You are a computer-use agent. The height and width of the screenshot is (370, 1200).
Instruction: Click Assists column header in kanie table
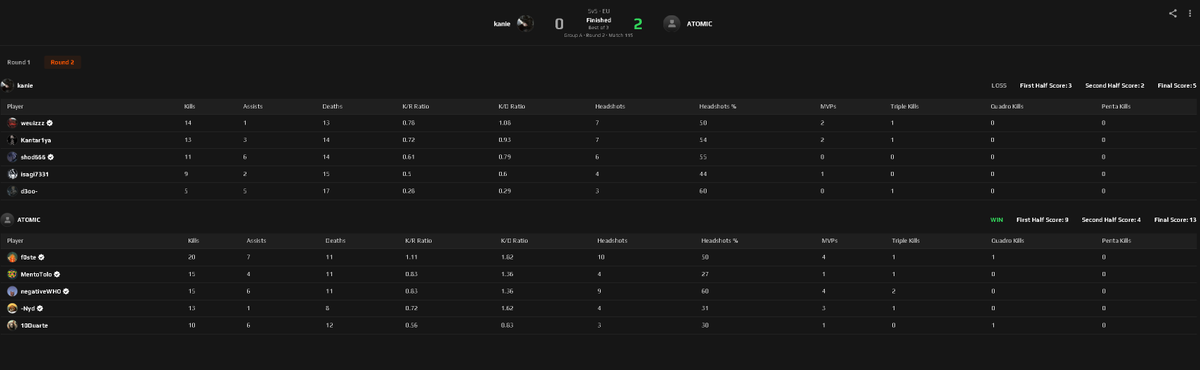coord(252,106)
